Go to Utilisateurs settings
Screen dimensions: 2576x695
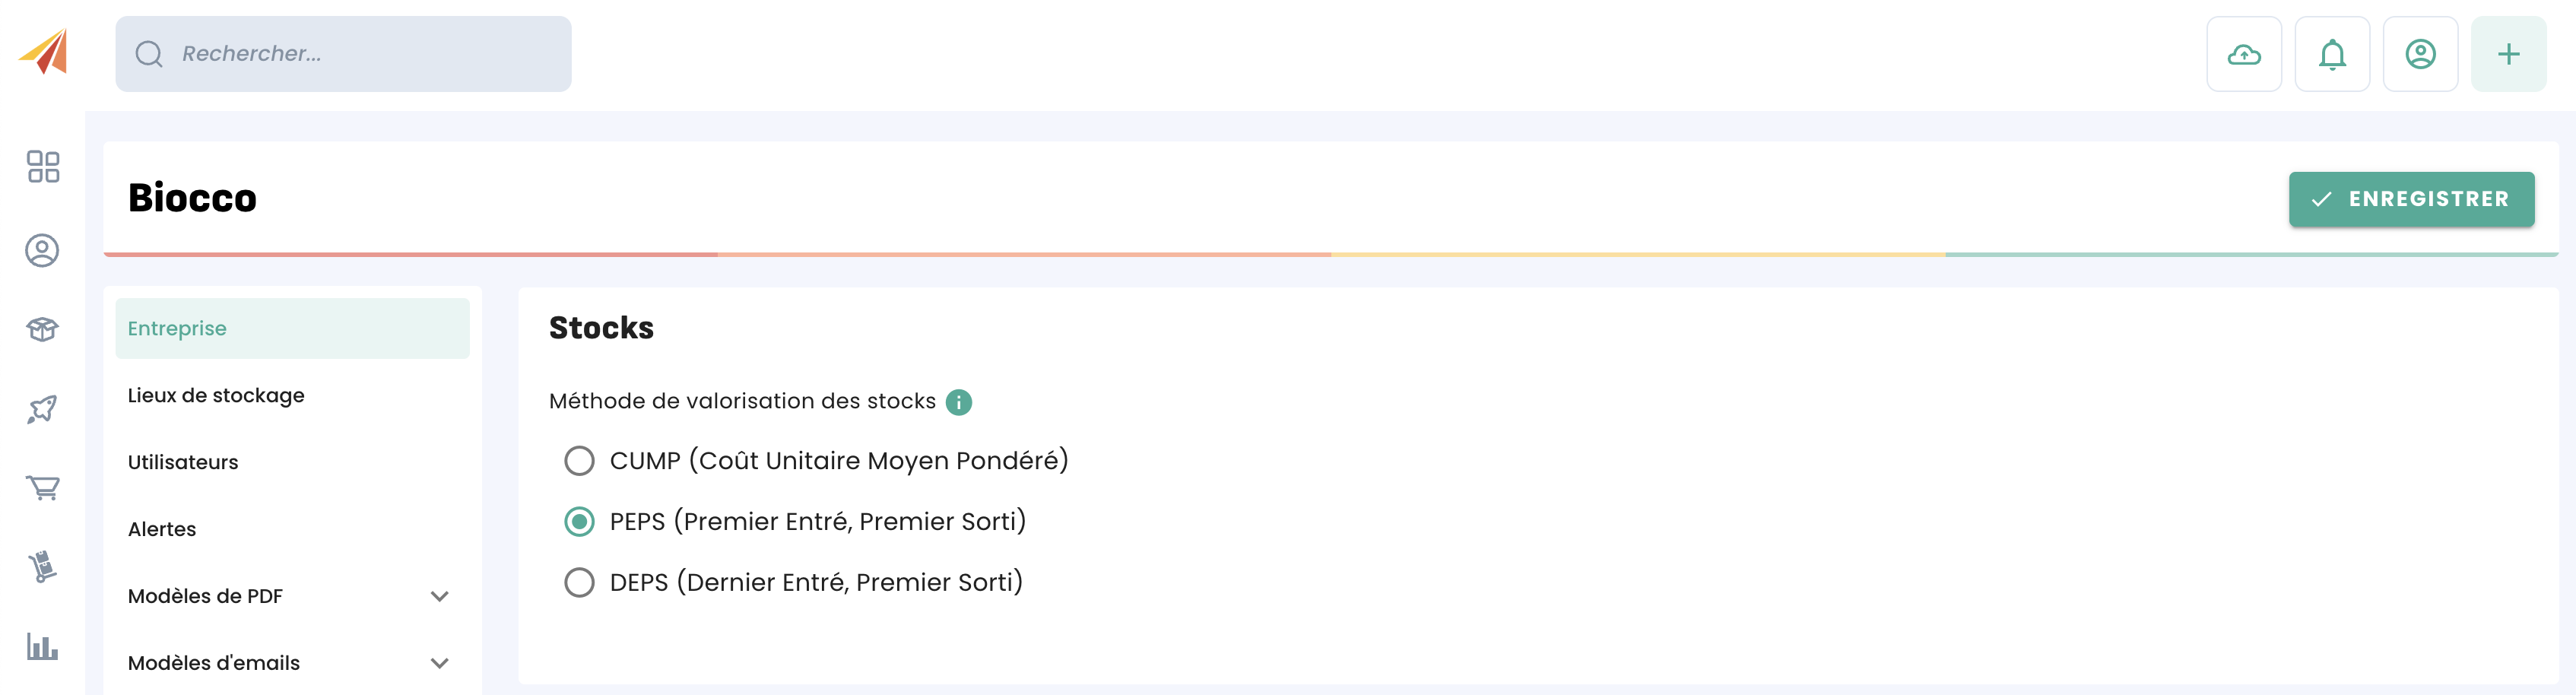coord(183,463)
